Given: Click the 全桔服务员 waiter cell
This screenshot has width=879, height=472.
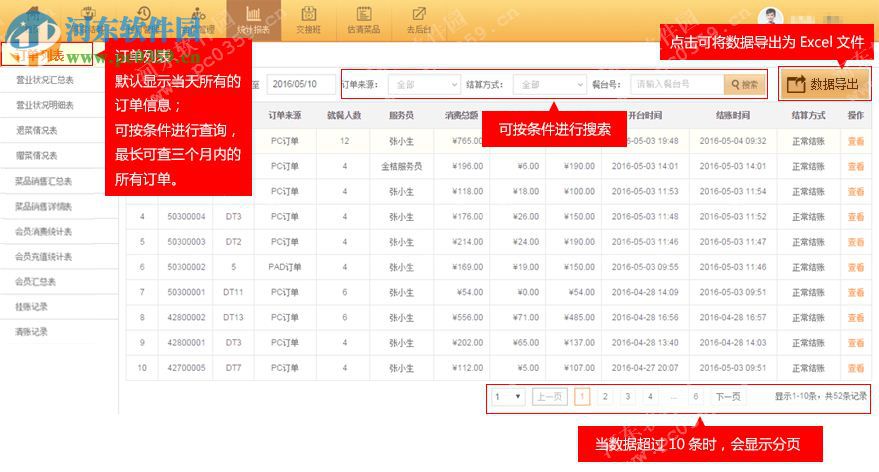Looking at the screenshot, I should click(401, 166).
